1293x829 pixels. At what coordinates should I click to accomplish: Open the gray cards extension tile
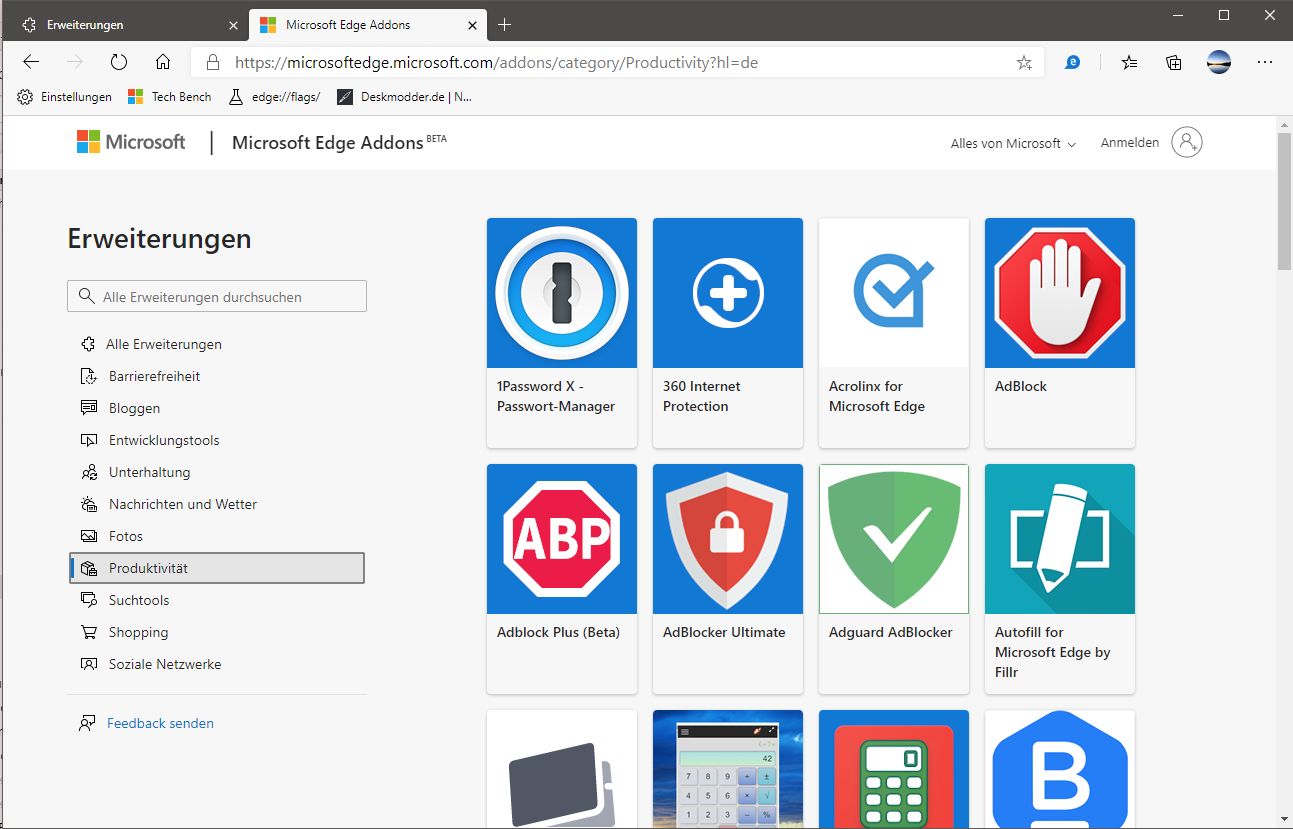click(562, 769)
